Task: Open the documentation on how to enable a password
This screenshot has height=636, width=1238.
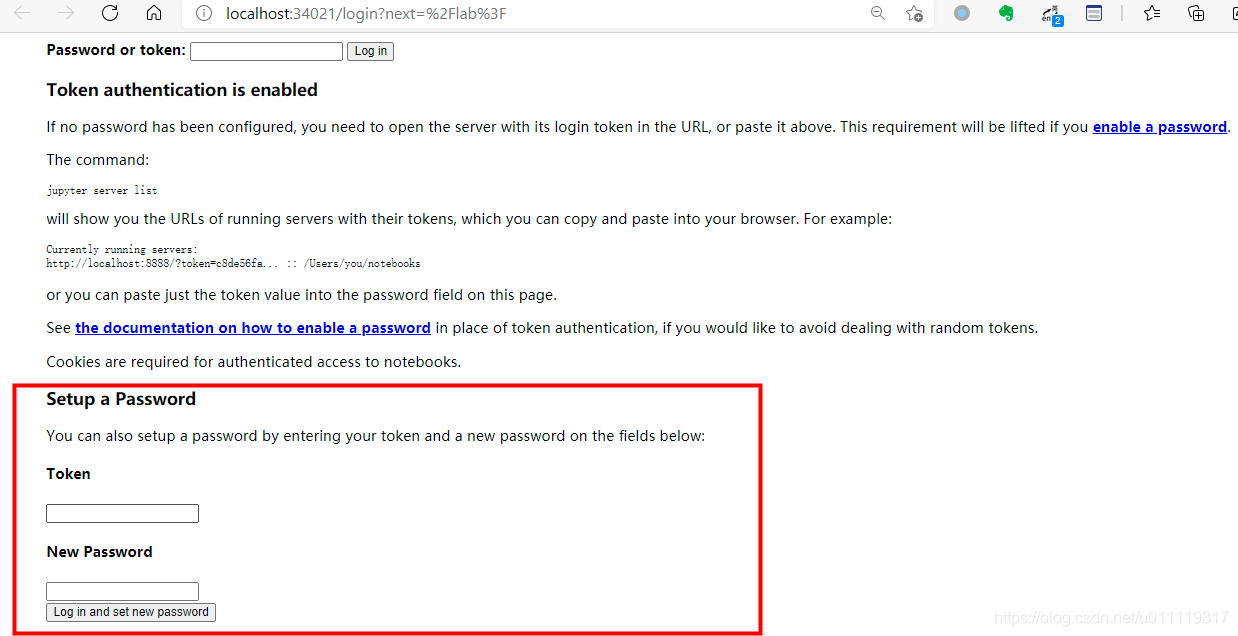Action: click(253, 328)
